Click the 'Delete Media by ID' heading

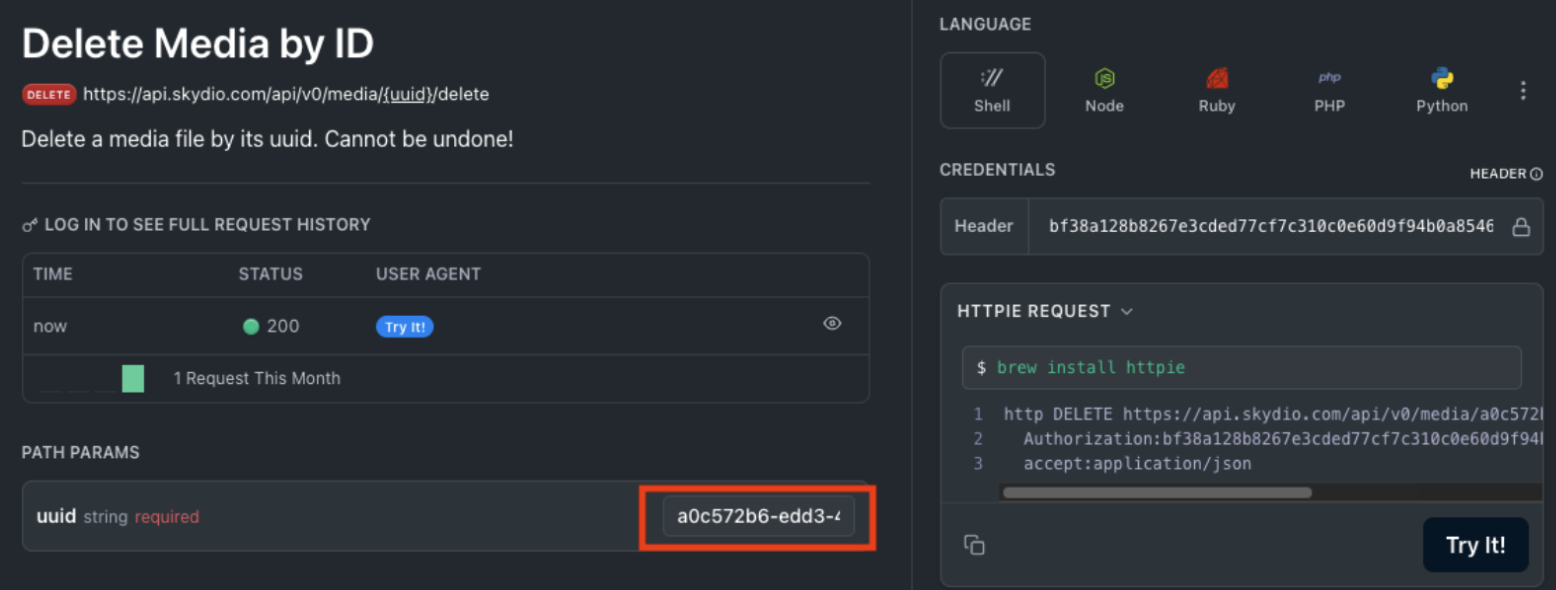198,43
